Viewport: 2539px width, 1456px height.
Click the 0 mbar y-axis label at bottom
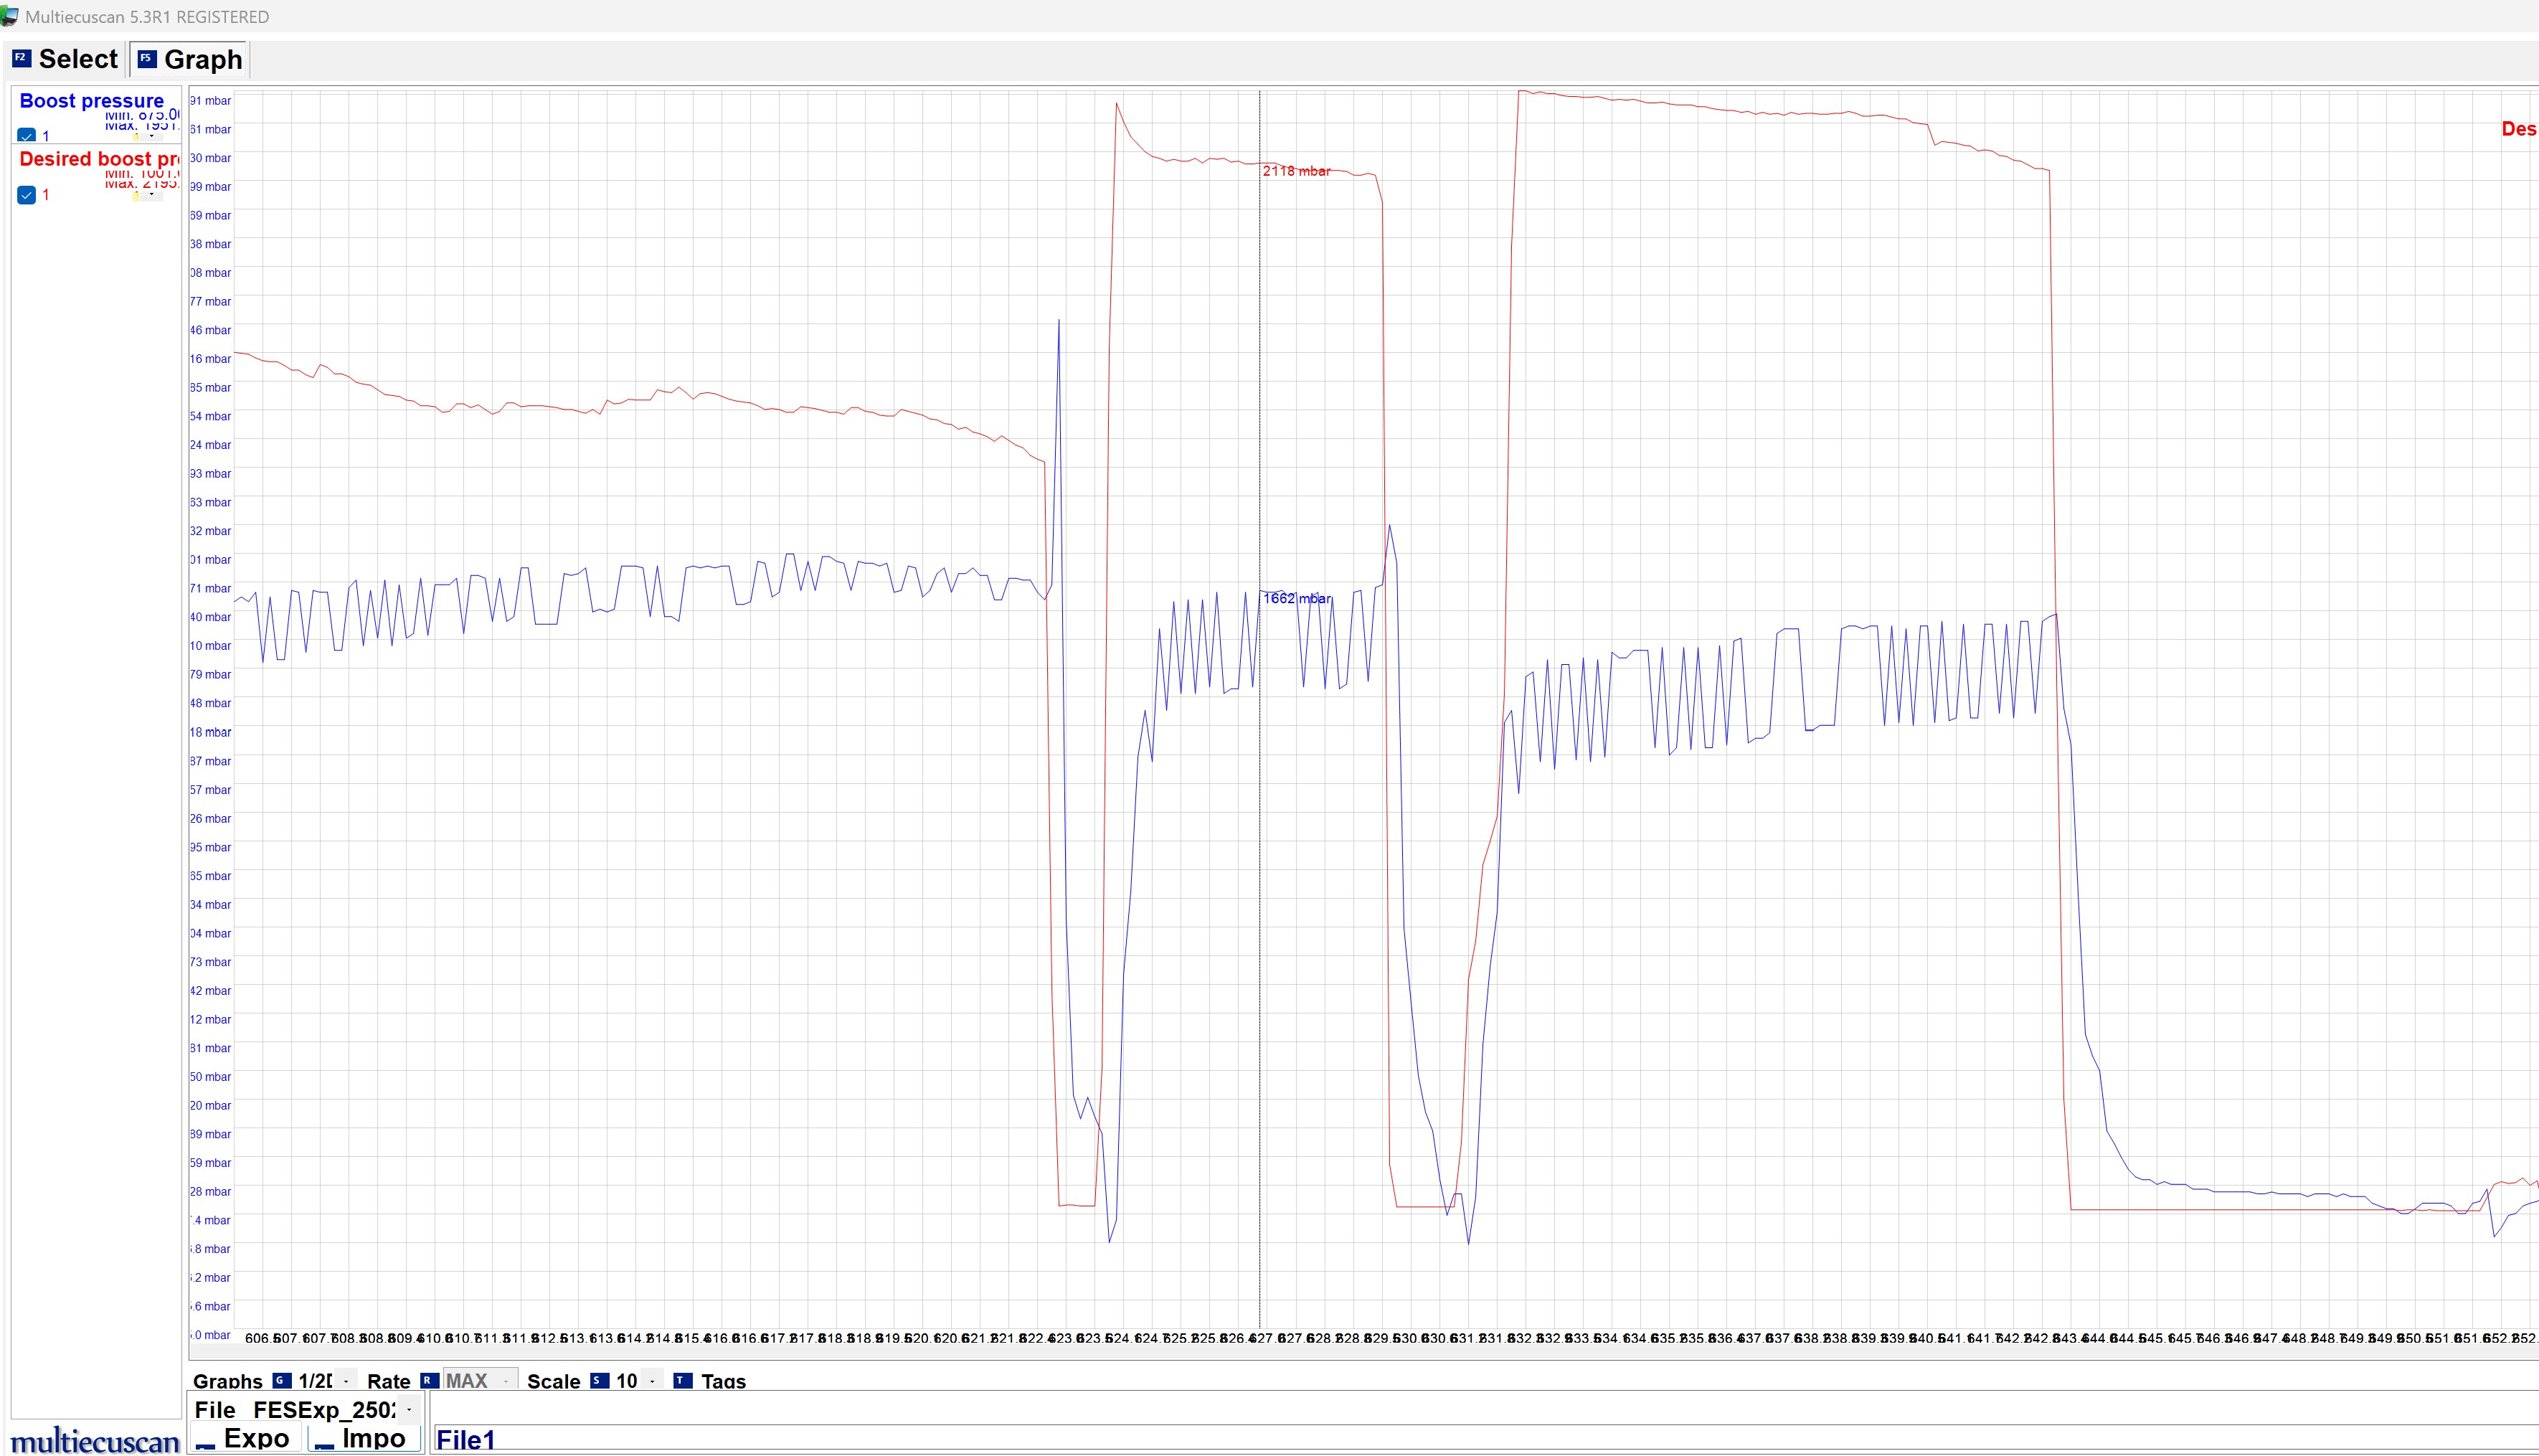211,1335
